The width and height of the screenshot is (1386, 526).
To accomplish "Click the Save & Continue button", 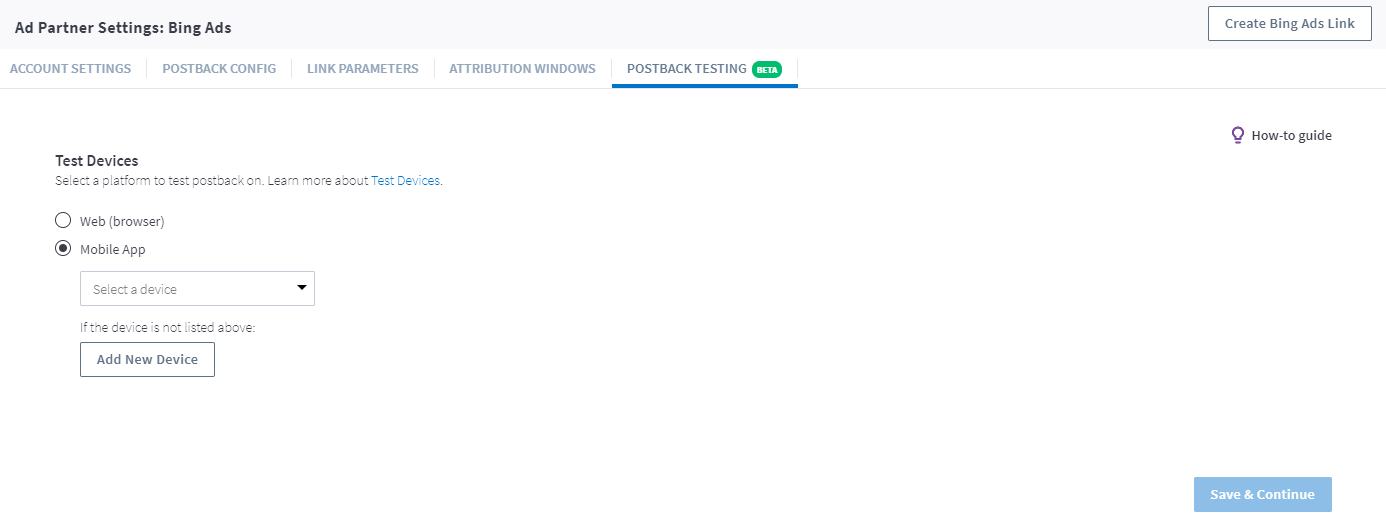I will [1262, 494].
